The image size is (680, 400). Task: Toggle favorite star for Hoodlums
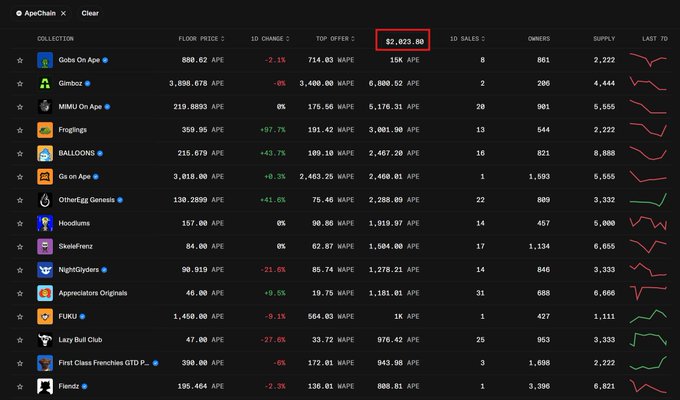tap(20, 223)
